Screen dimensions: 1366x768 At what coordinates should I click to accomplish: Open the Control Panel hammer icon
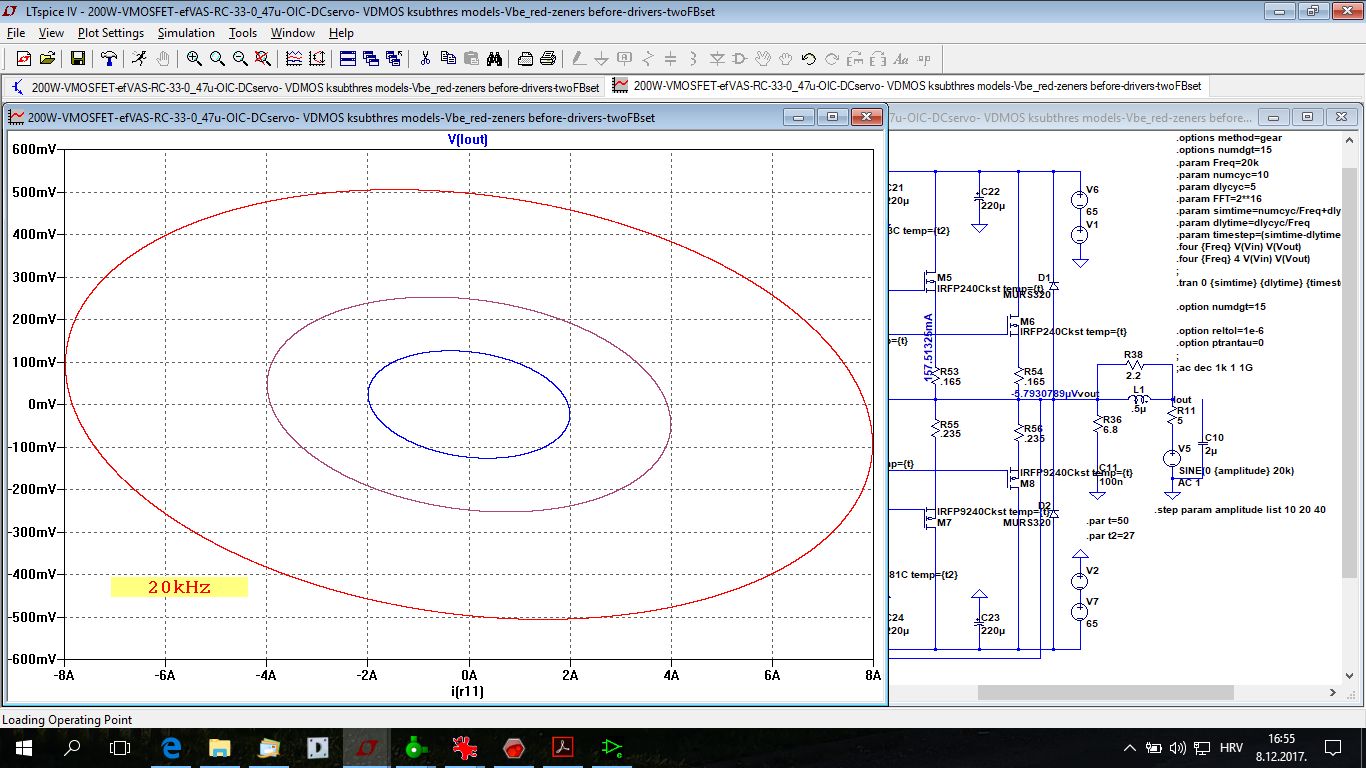(108, 58)
